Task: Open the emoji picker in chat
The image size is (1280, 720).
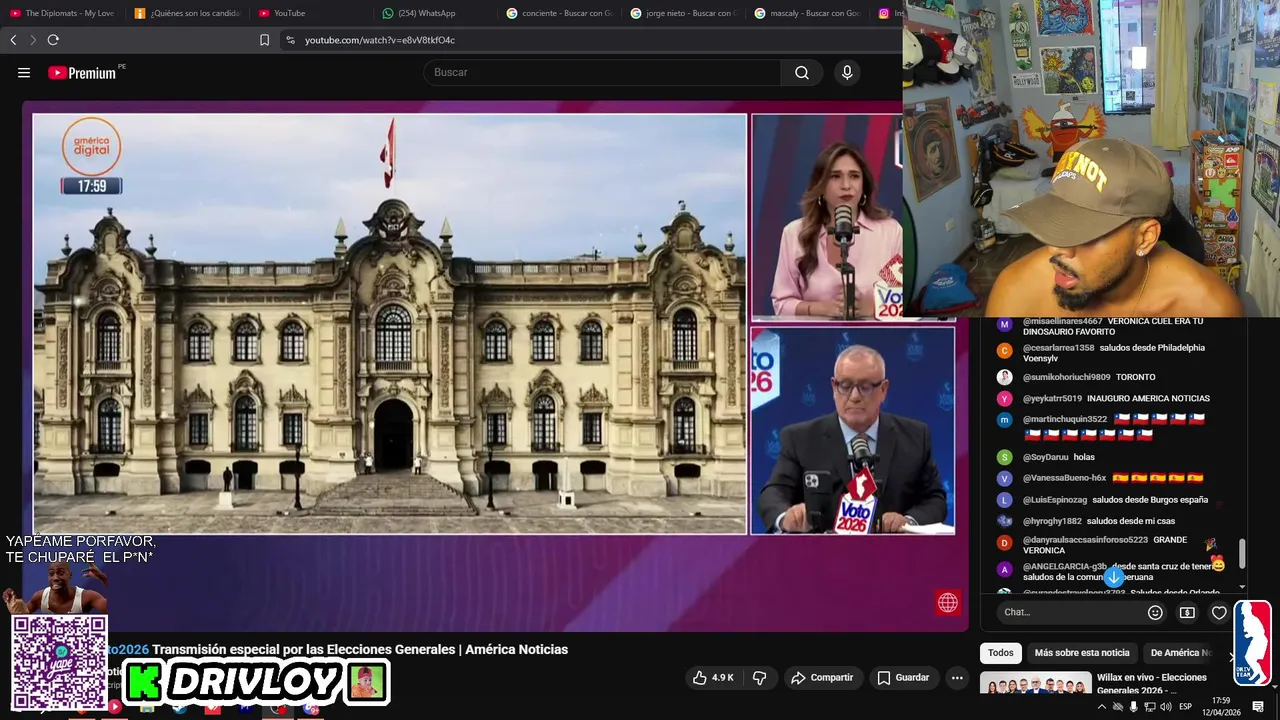Action: click(x=1155, y=612)
